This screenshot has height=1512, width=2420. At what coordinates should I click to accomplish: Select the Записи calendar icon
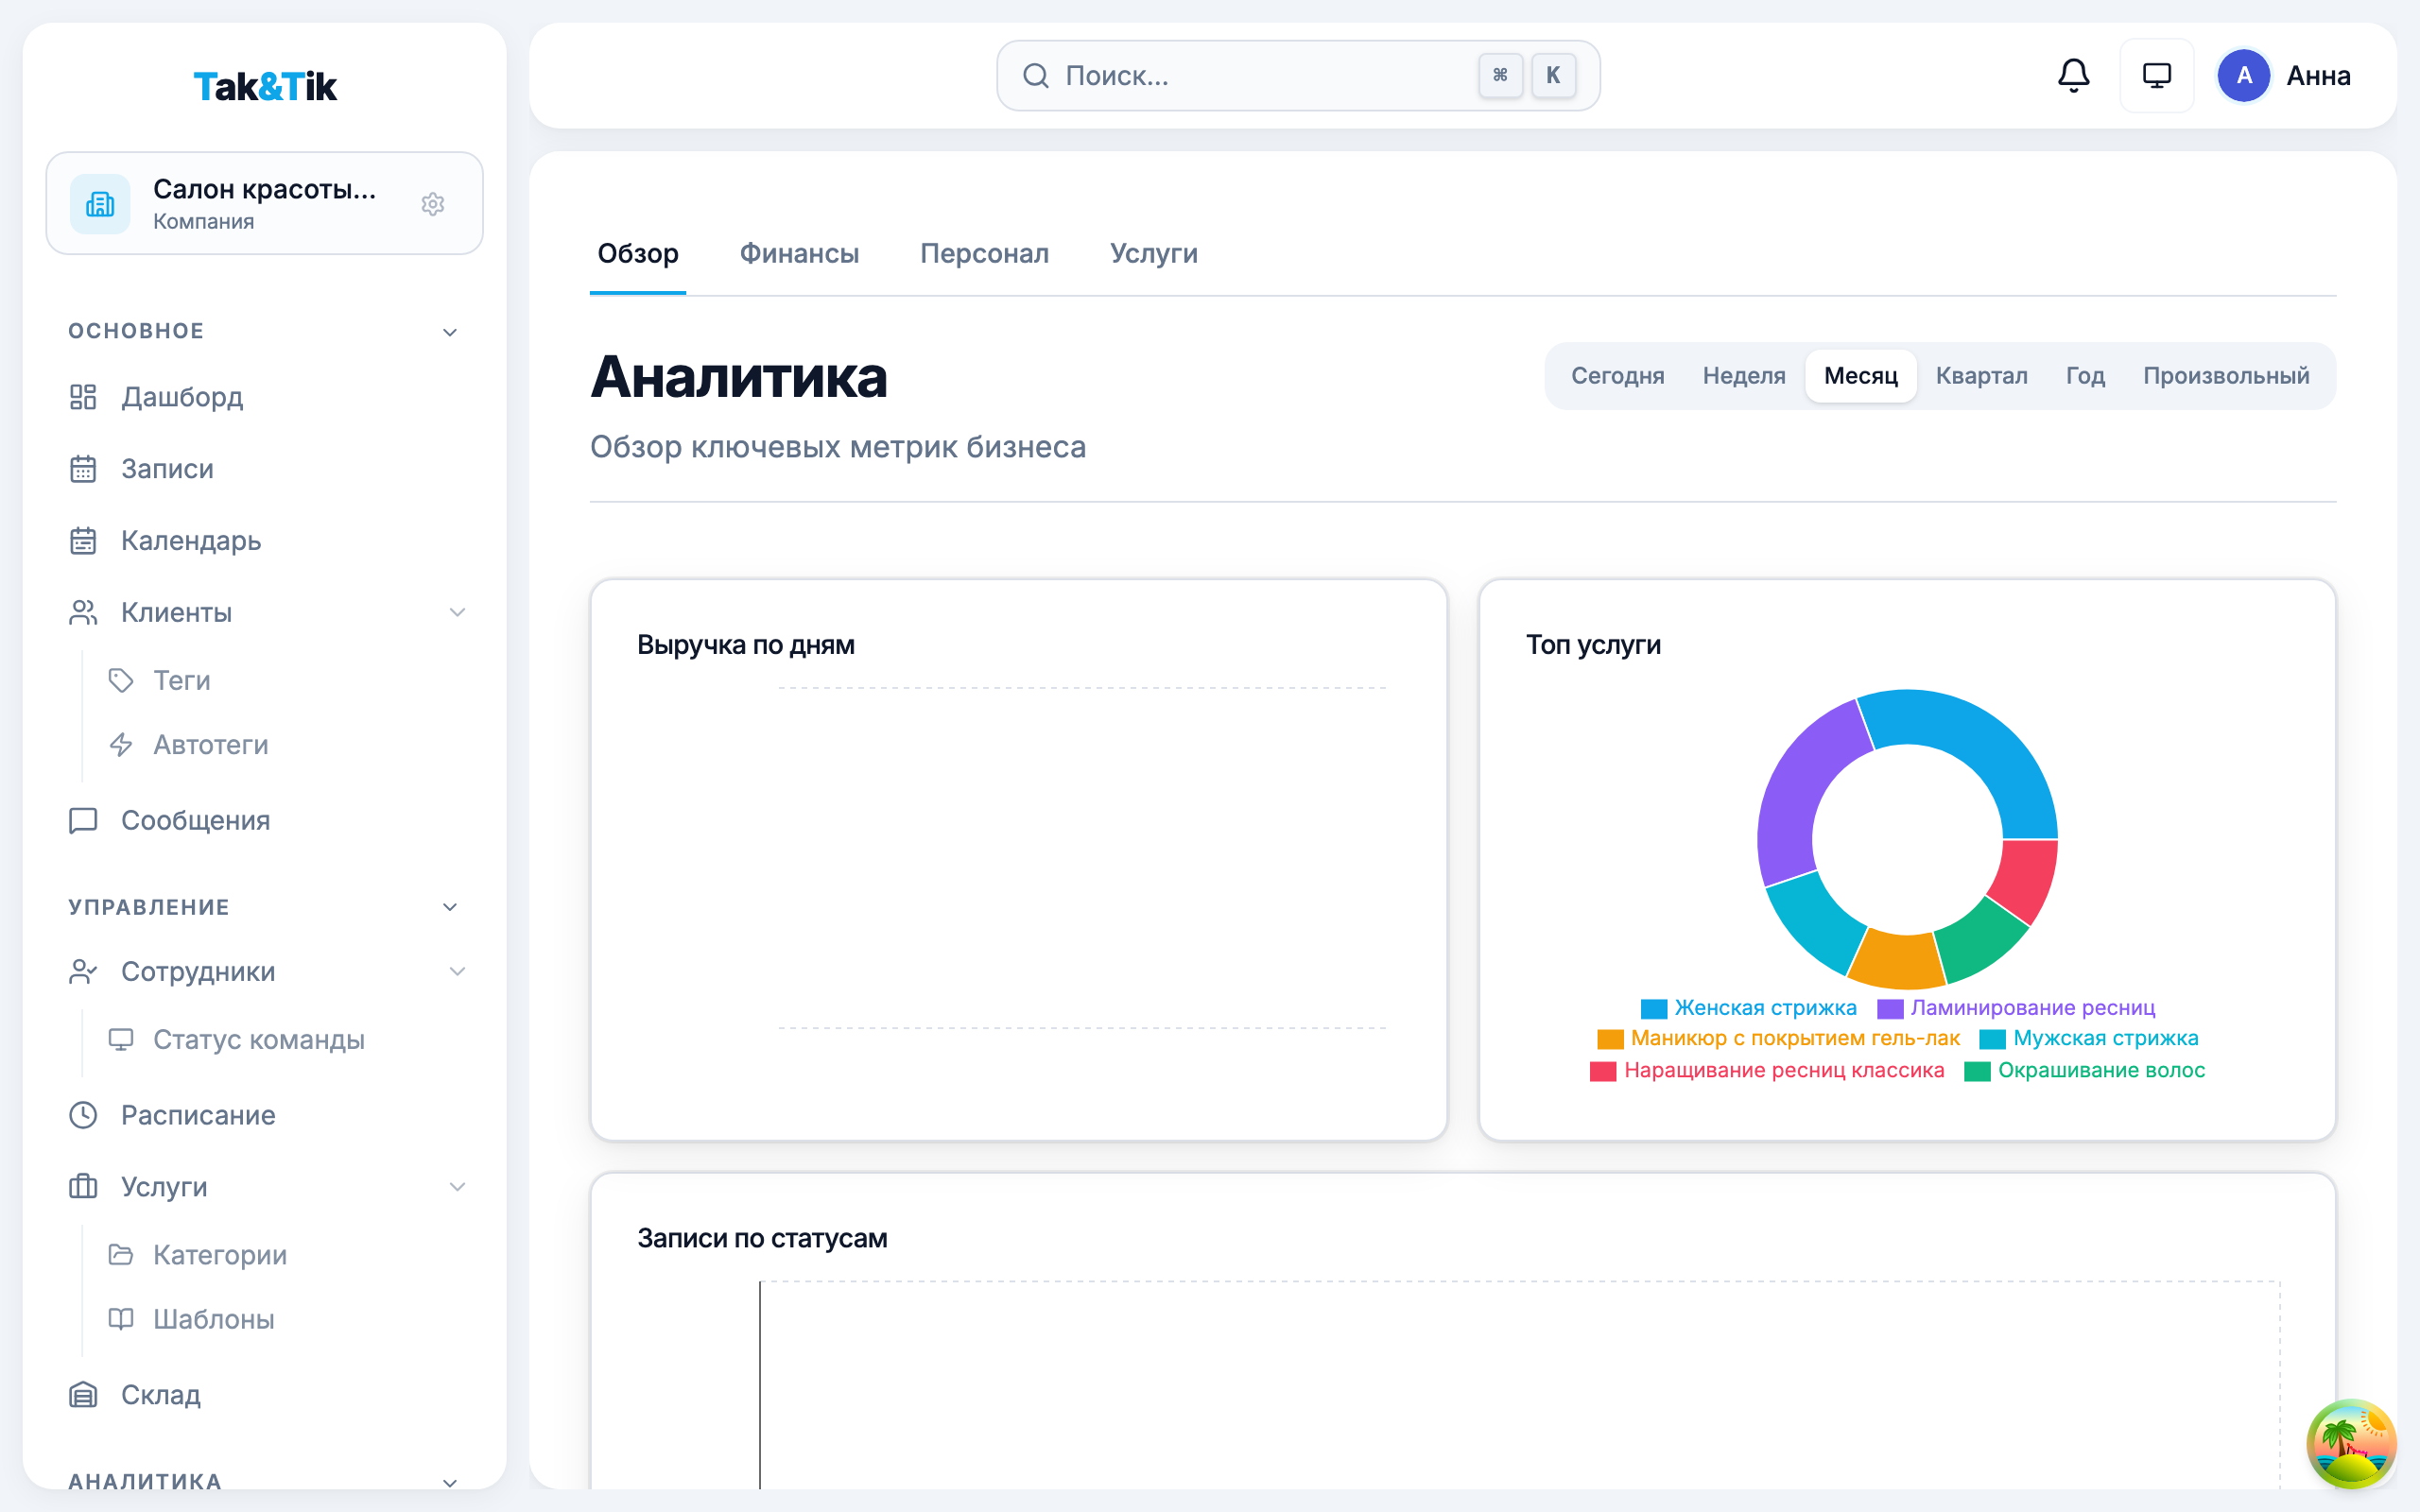[x=84, y=468]
